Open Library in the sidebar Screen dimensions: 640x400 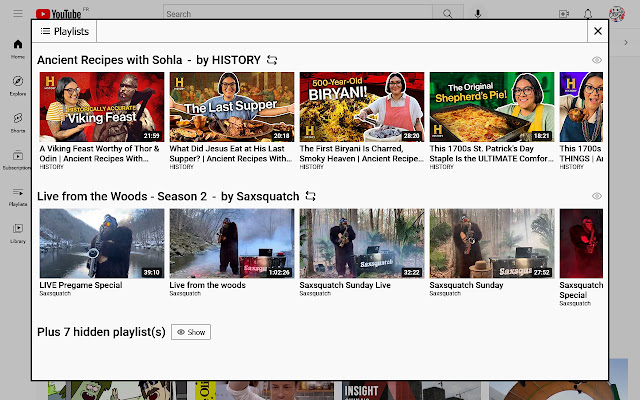point(18,233)
